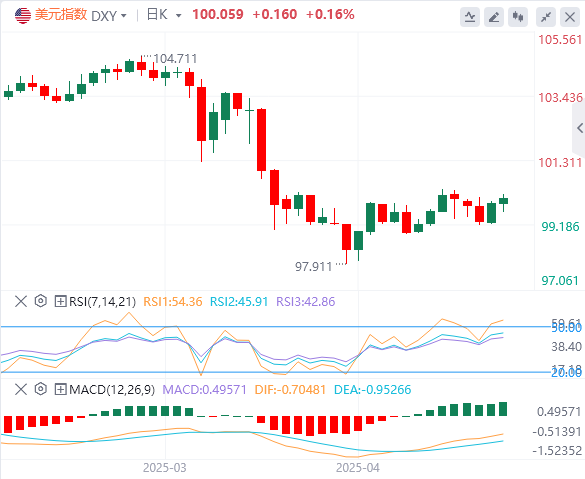Click the 38.40 RSI axis label
This screenshot has height=479, width=585.
point(566,347)
